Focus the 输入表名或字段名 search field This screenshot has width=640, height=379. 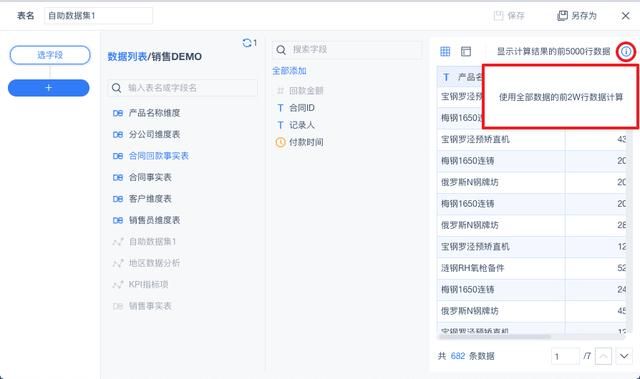(x=182, y=88)
